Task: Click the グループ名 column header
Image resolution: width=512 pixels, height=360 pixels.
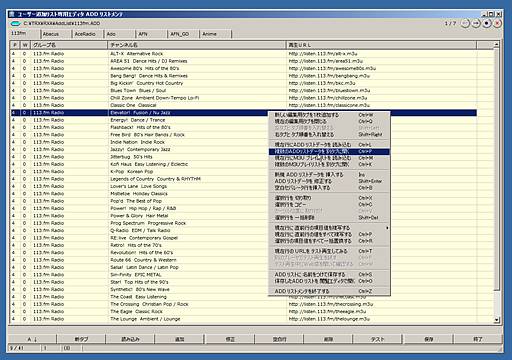Action: 69,45
